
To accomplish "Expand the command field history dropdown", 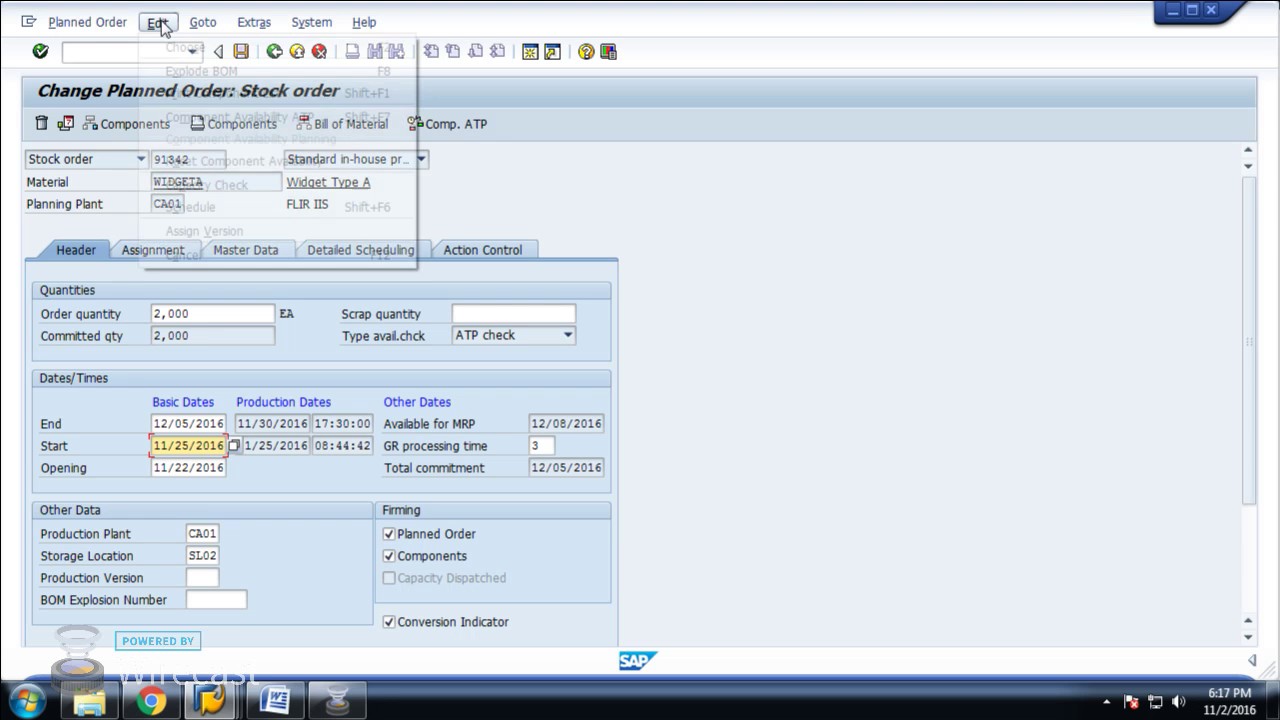I will (x=193, y=51).
